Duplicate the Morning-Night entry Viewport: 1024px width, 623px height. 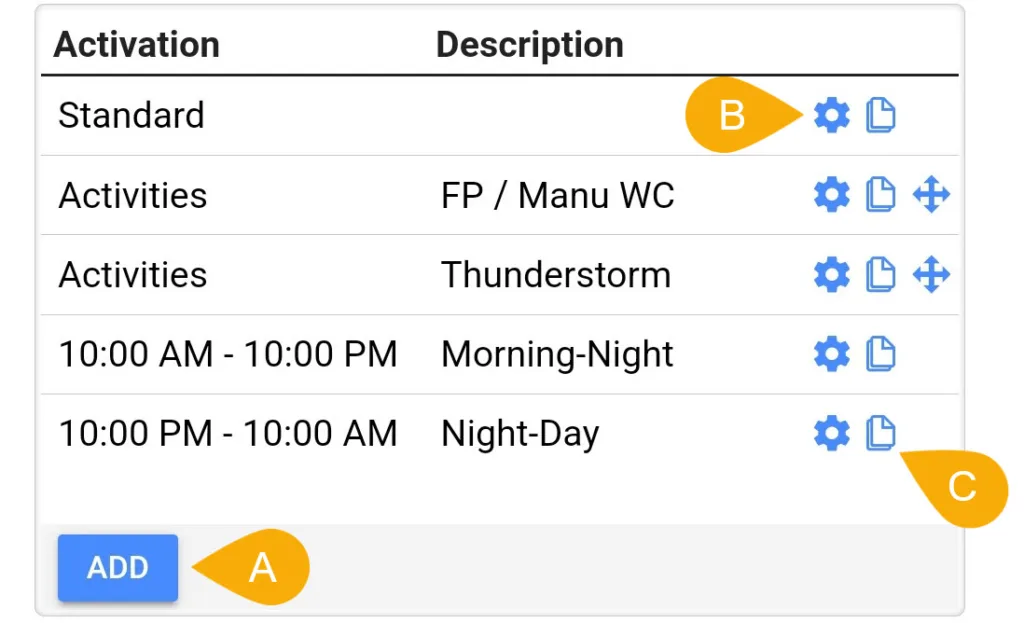click(880, 354)
